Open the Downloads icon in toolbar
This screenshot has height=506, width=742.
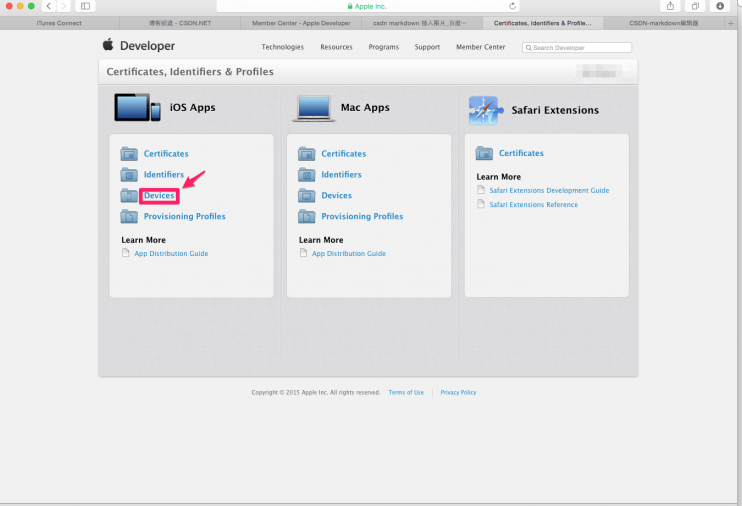(x=720, y=6)
